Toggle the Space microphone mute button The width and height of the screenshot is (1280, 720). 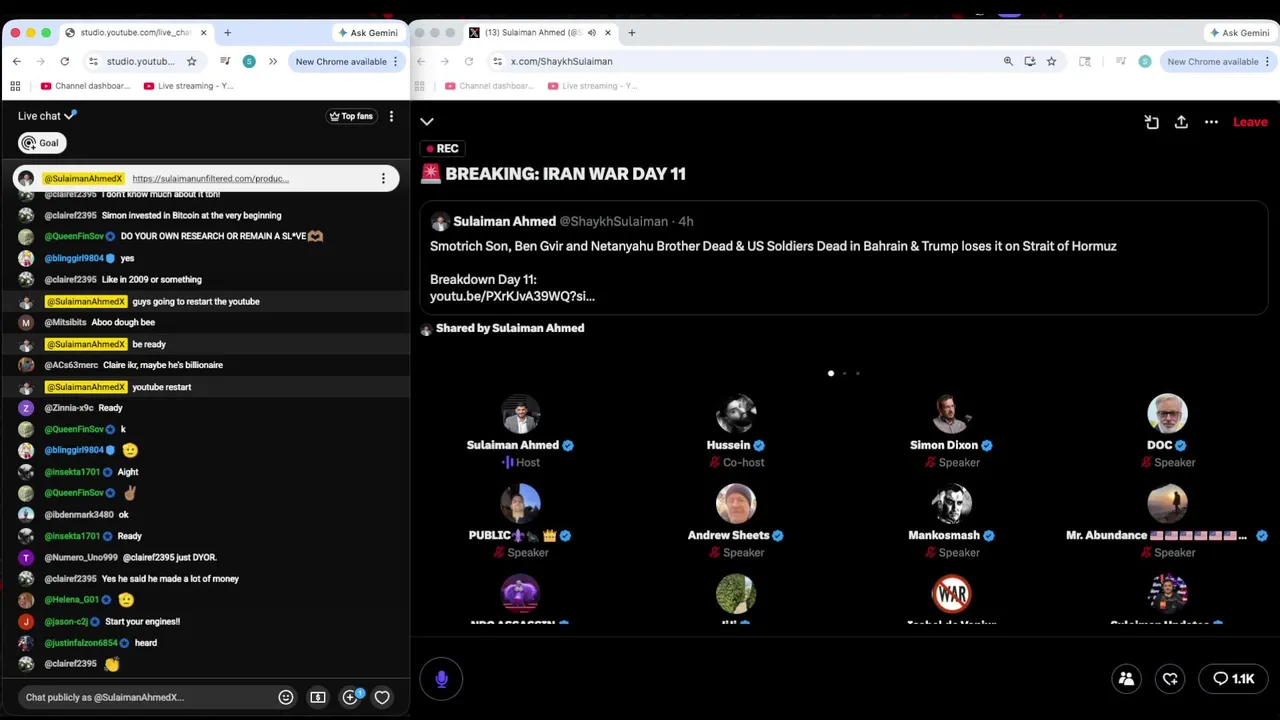[x=441, y=679]
